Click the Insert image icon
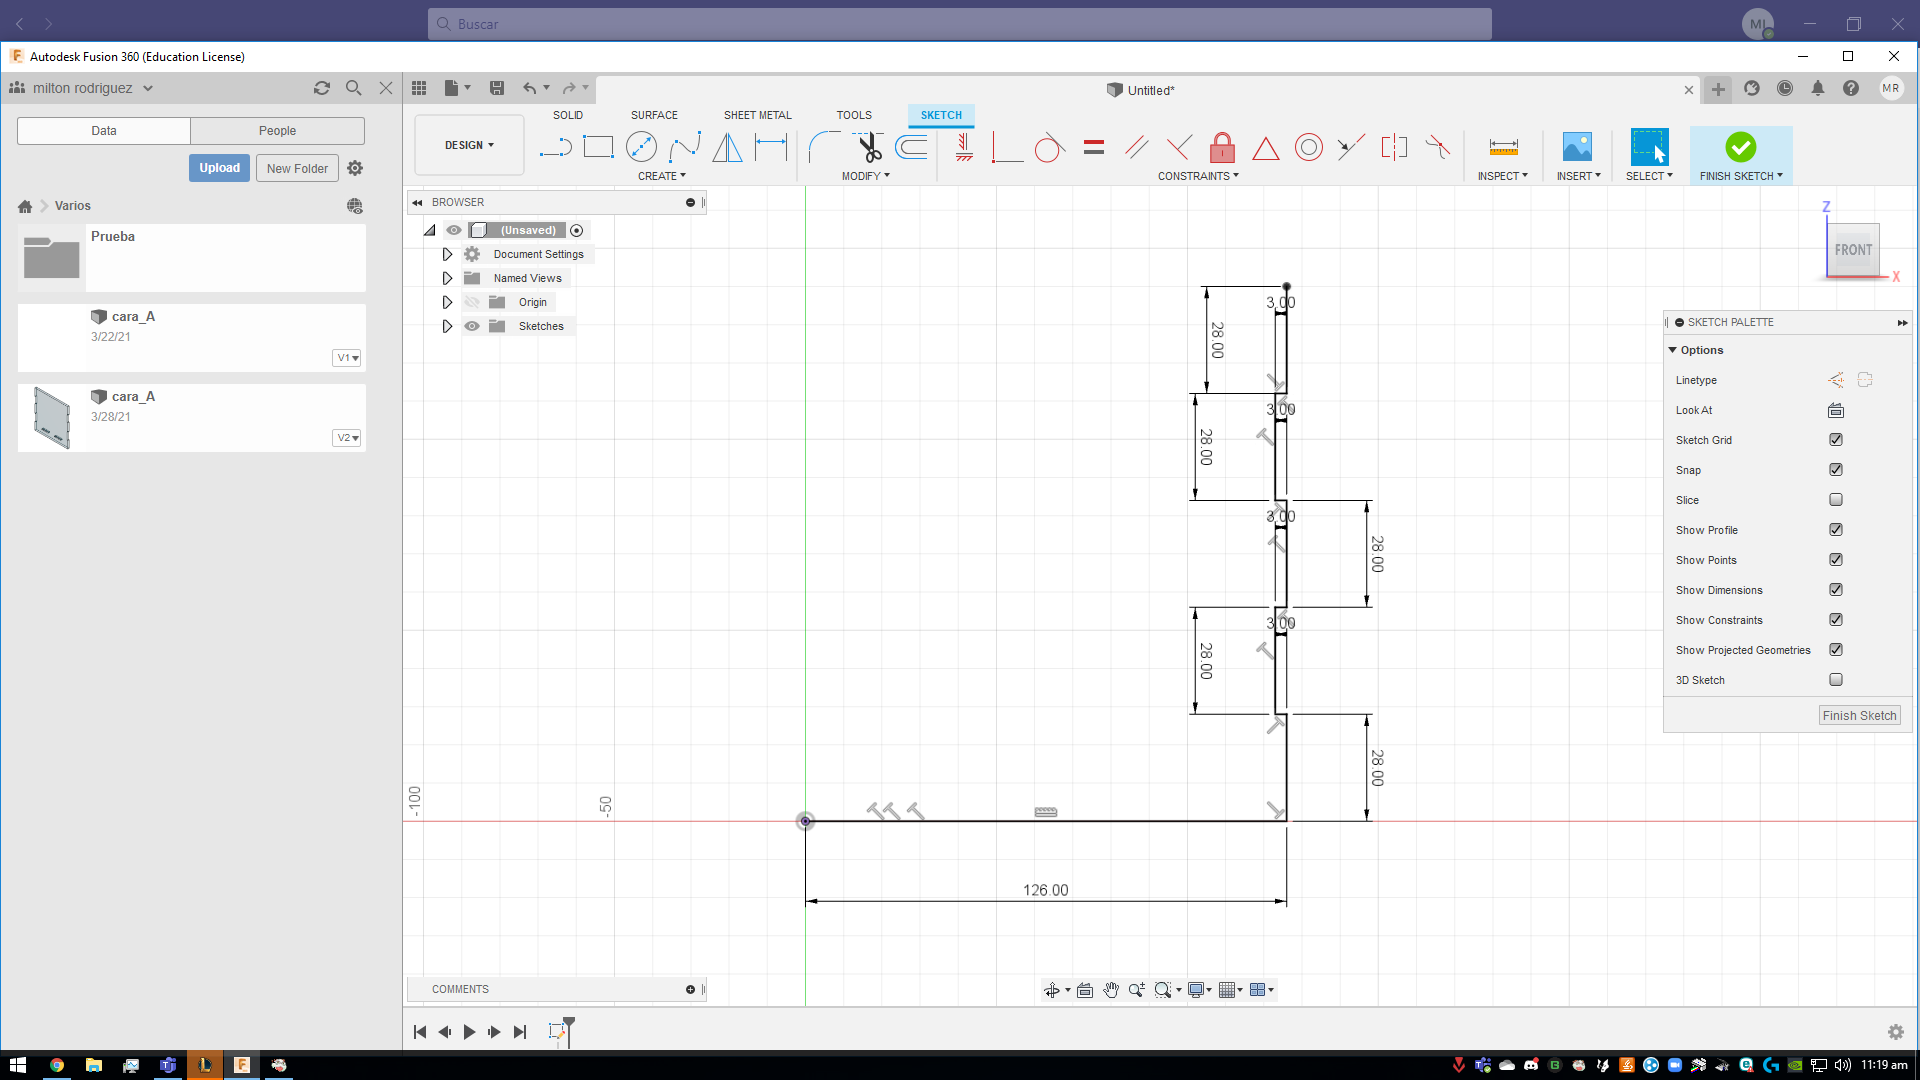 1577,148
